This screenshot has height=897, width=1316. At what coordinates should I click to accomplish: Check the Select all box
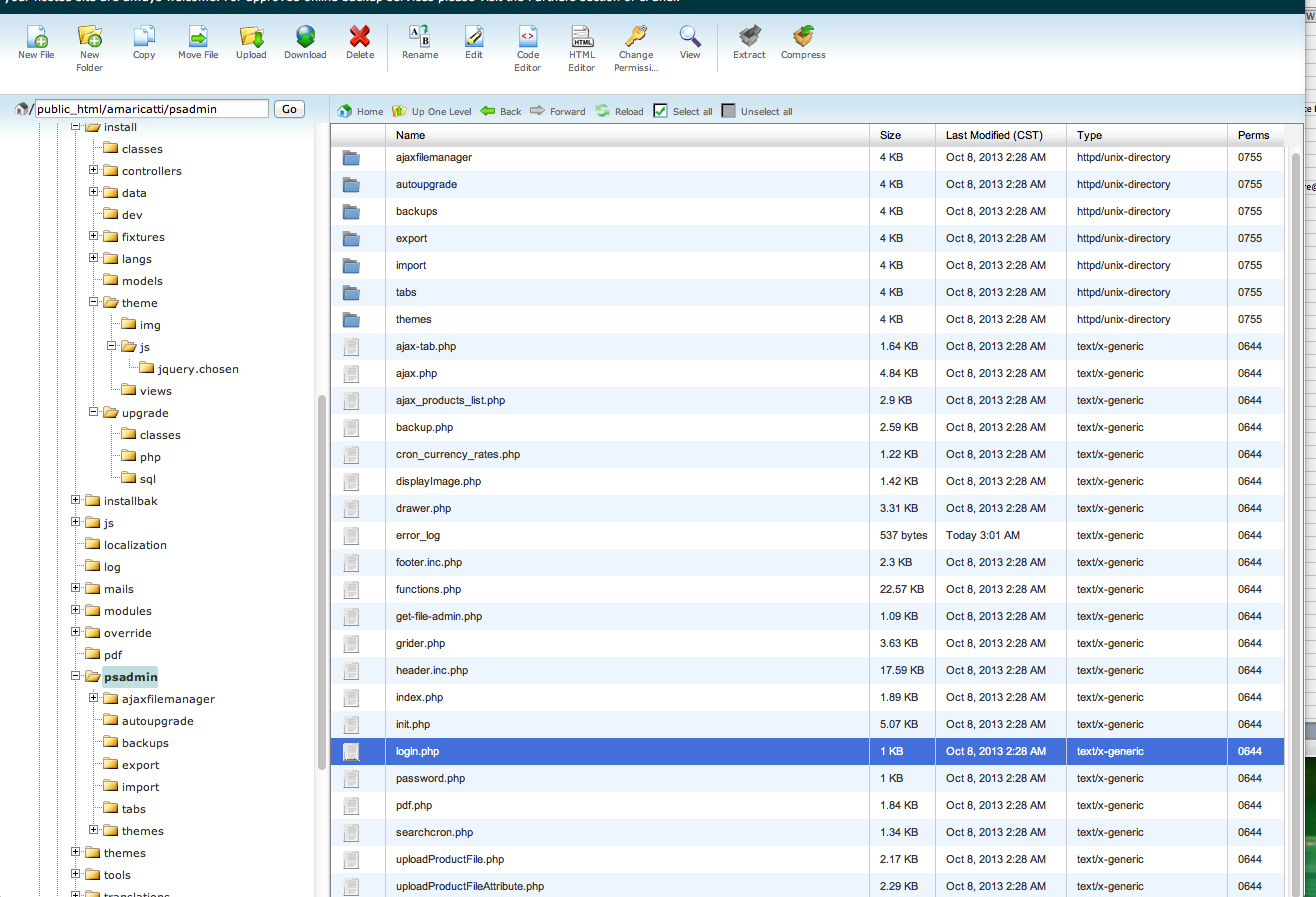pos(660,111)
